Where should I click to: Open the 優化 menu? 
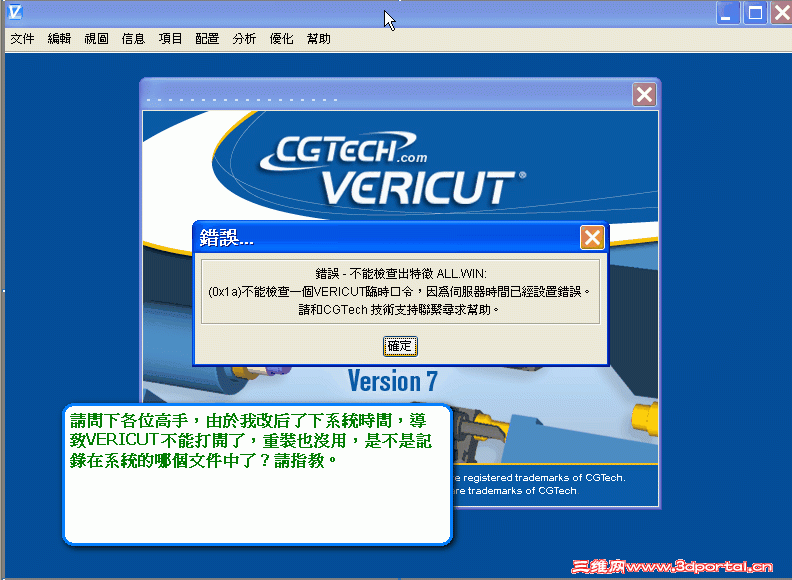click(281, 39)
